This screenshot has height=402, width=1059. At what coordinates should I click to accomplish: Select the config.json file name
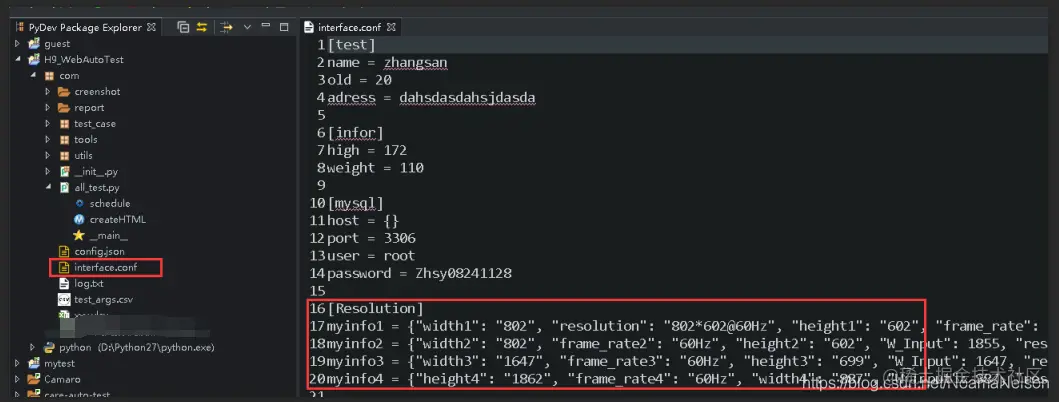99,251
